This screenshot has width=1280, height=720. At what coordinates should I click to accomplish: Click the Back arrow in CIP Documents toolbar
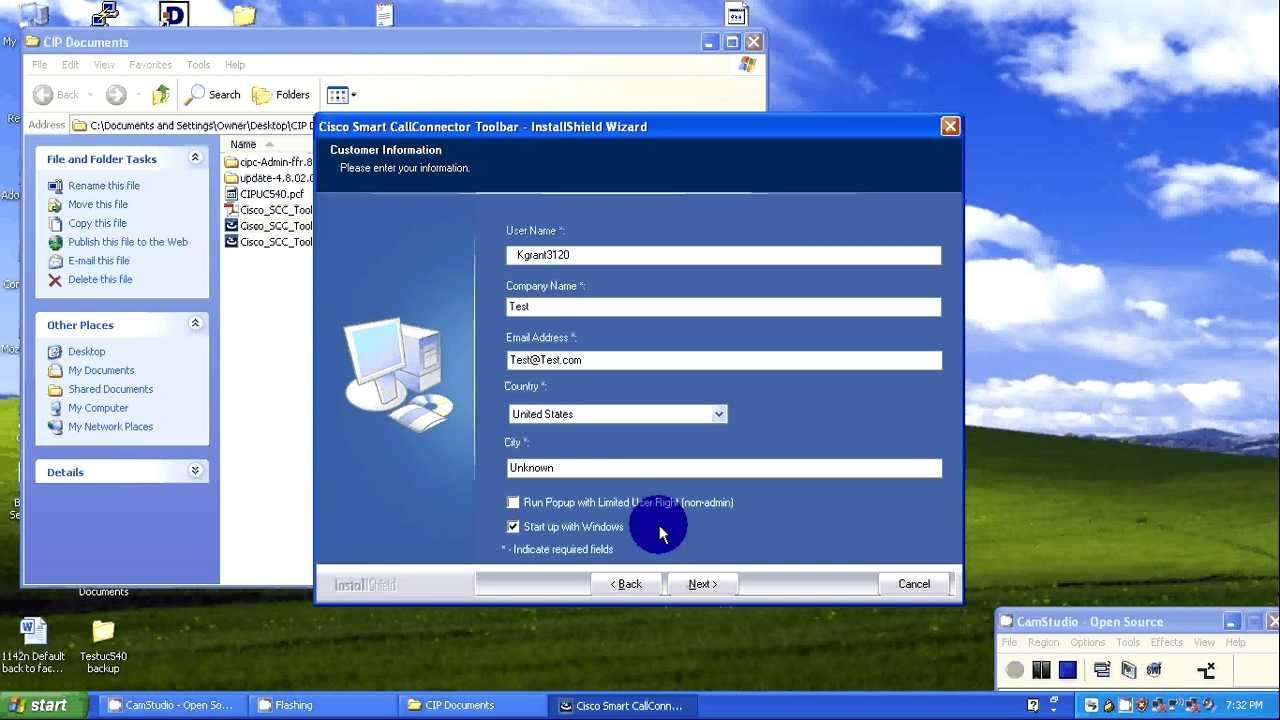tap(43, 95)
